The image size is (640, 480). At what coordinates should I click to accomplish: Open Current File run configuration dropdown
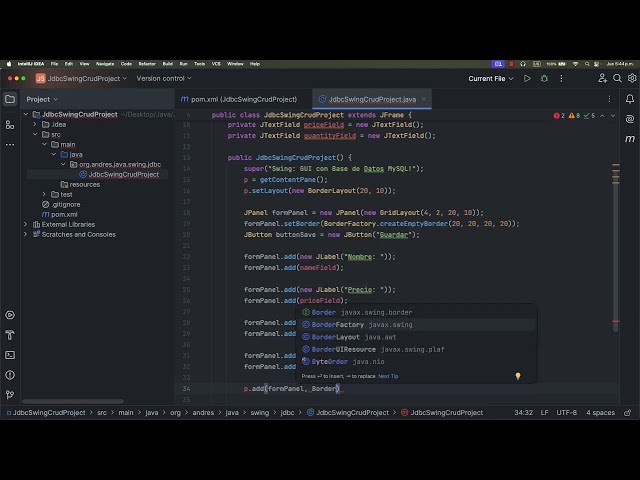[491, 78]
